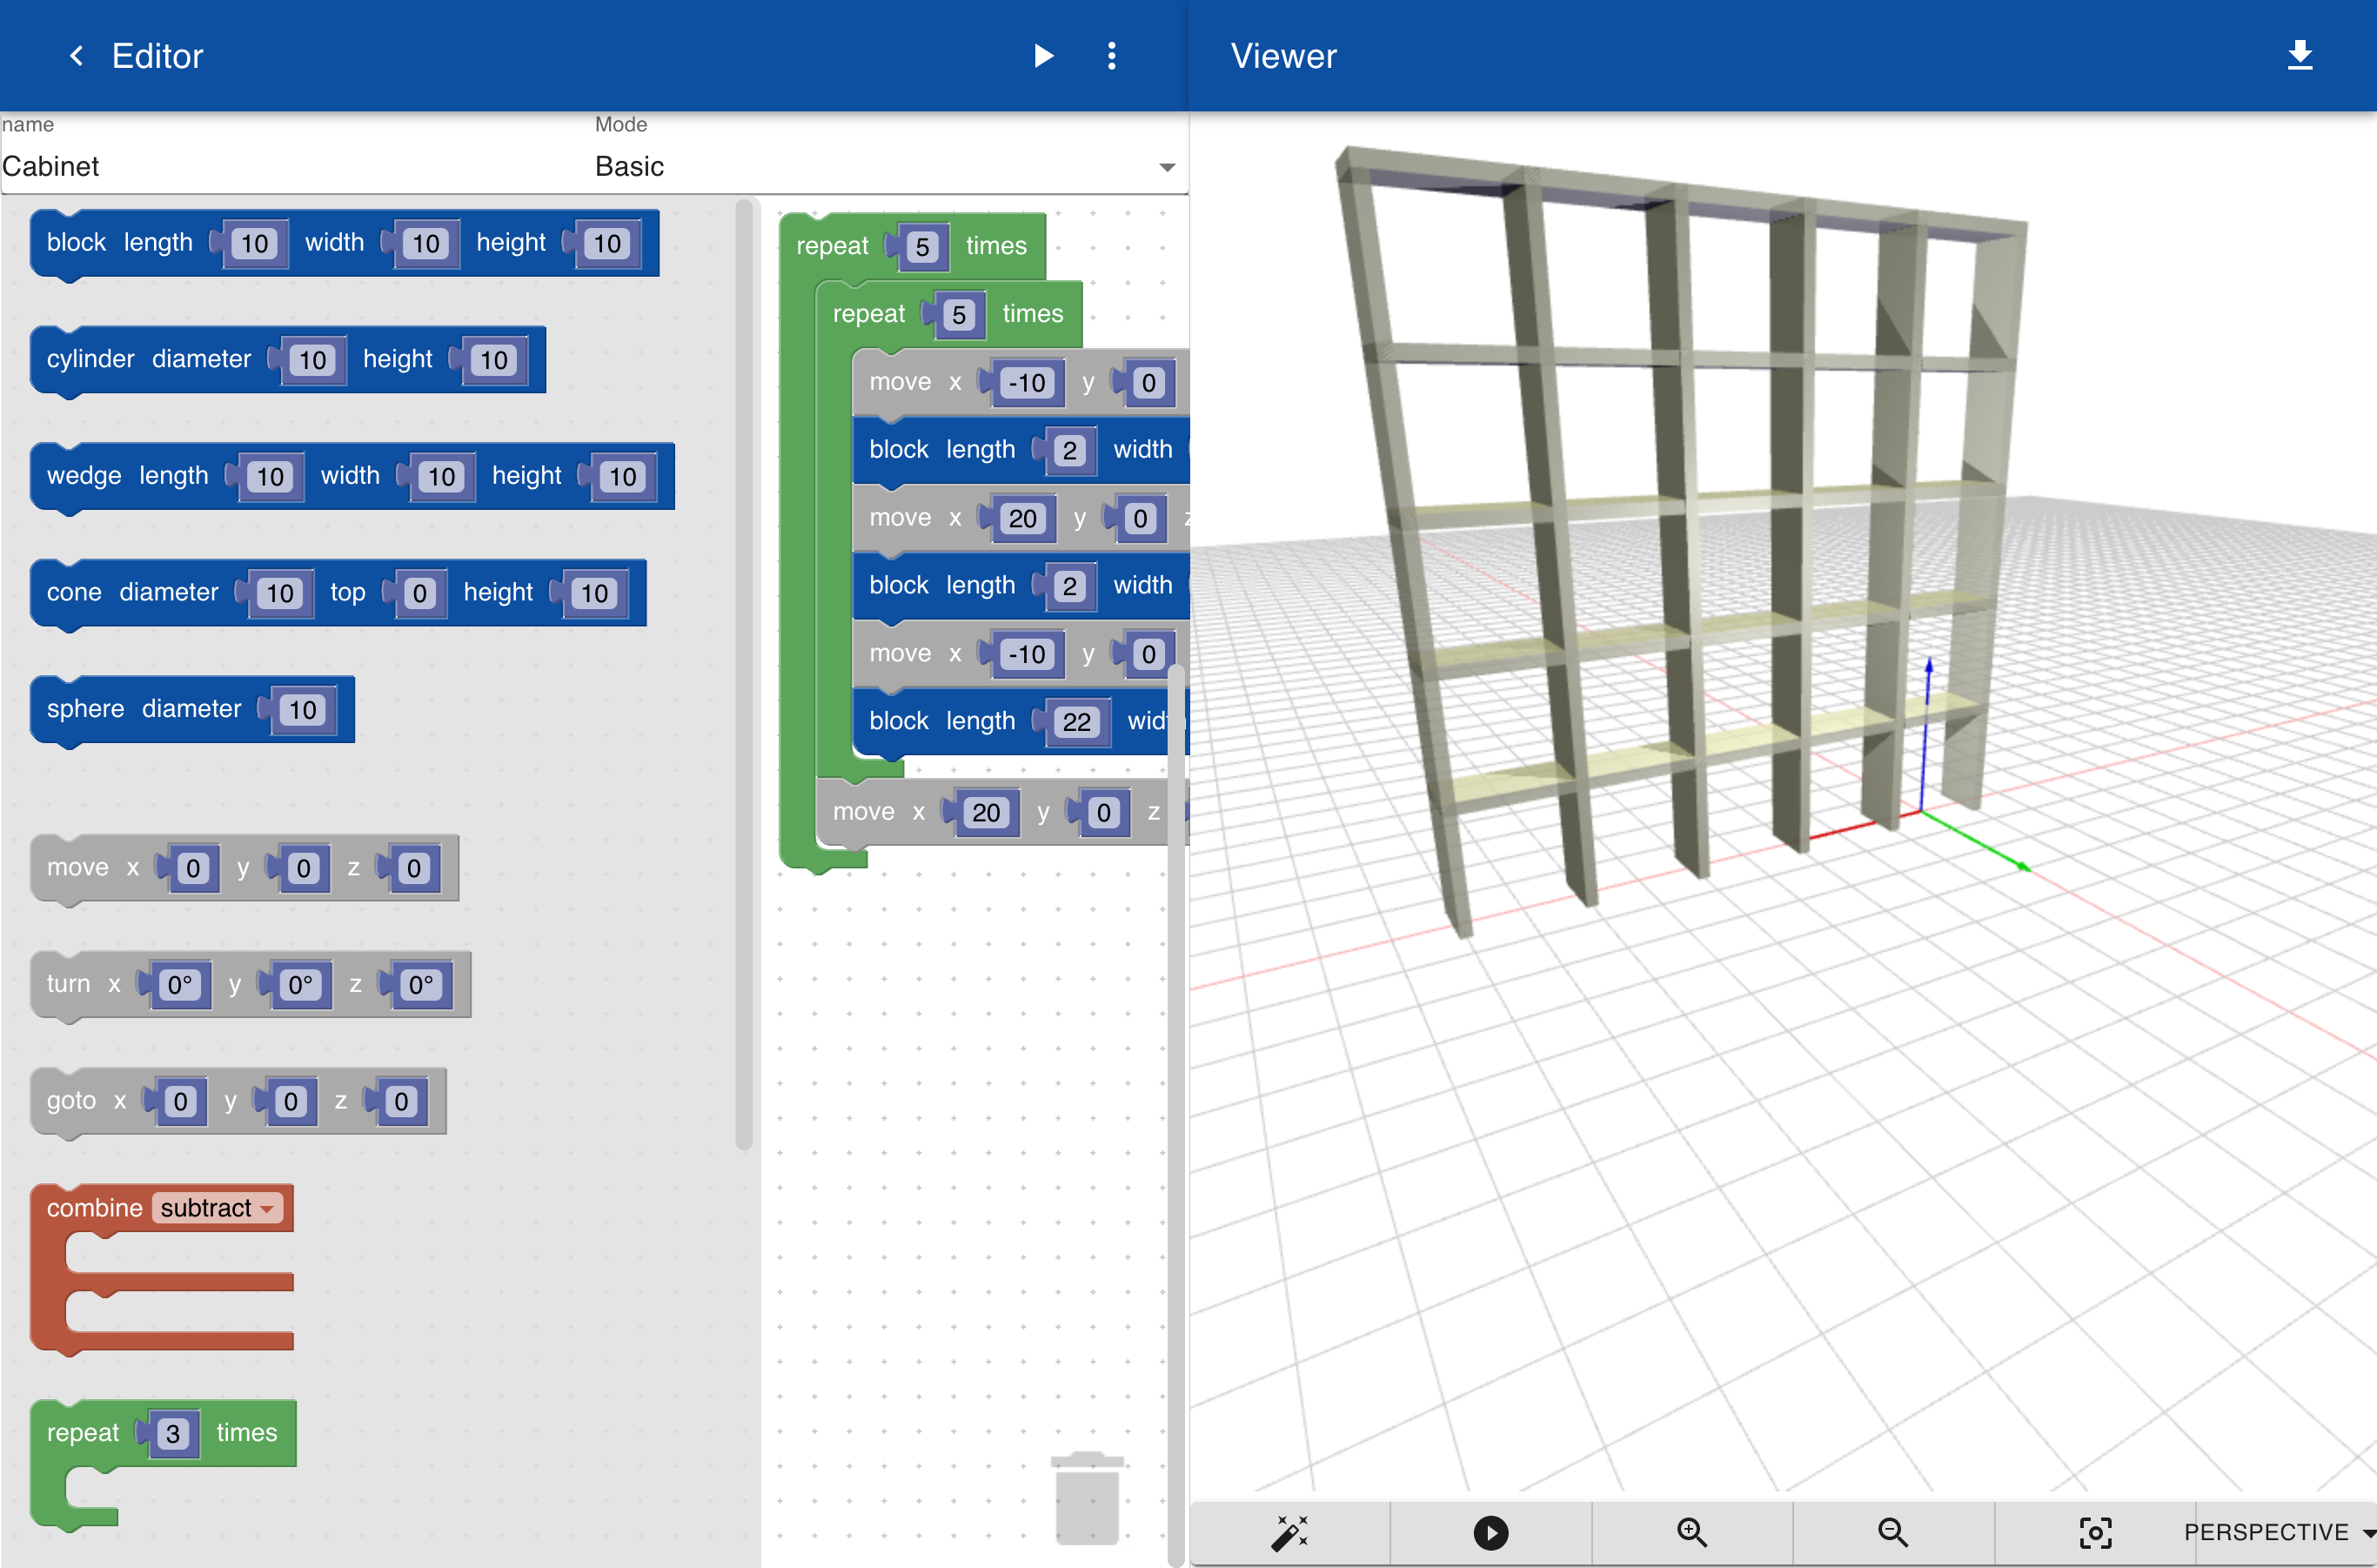Screen dimensions: 2377x1568
Task: Click the back arrow beside Editor
Action: click(76, 56)
